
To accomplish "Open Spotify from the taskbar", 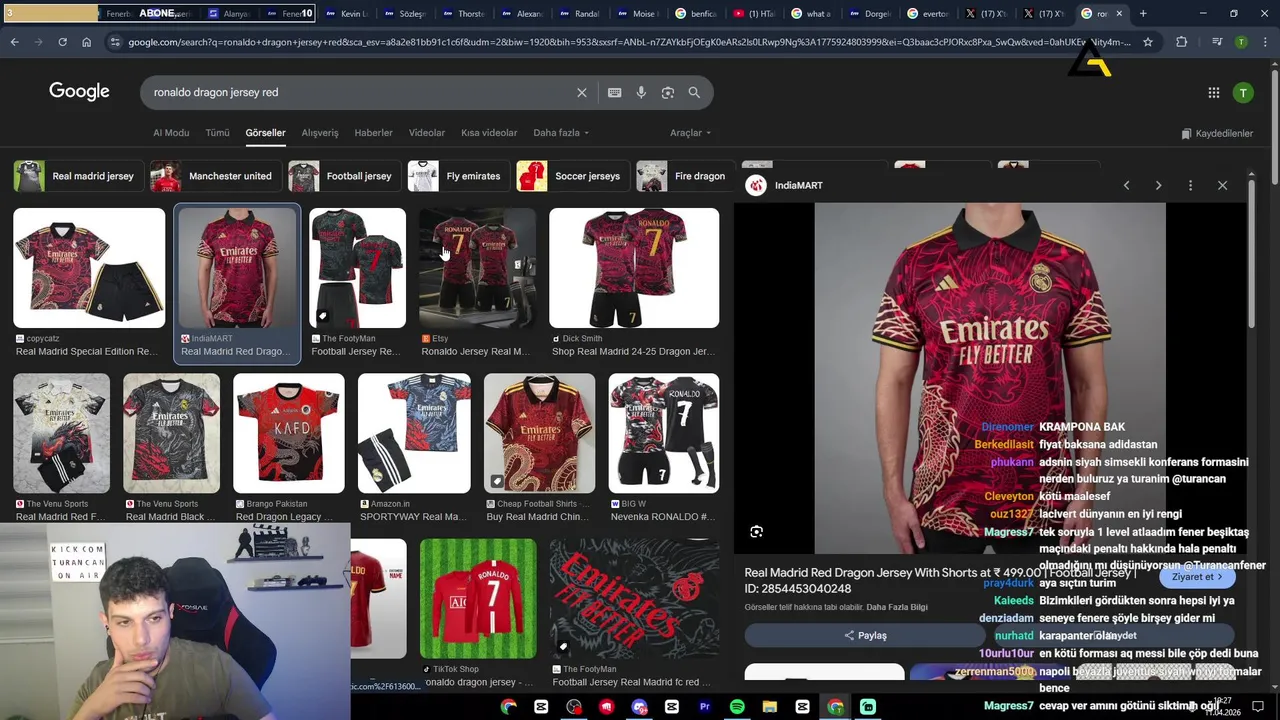I will 737,707.
